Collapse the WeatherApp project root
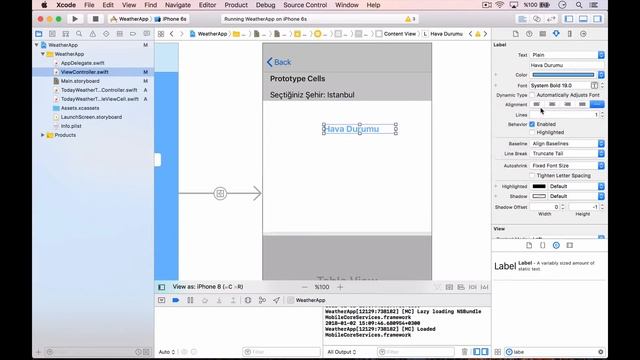Image resolution: width=640 pixels, height=360 pixels. click(x=37, y=45)
